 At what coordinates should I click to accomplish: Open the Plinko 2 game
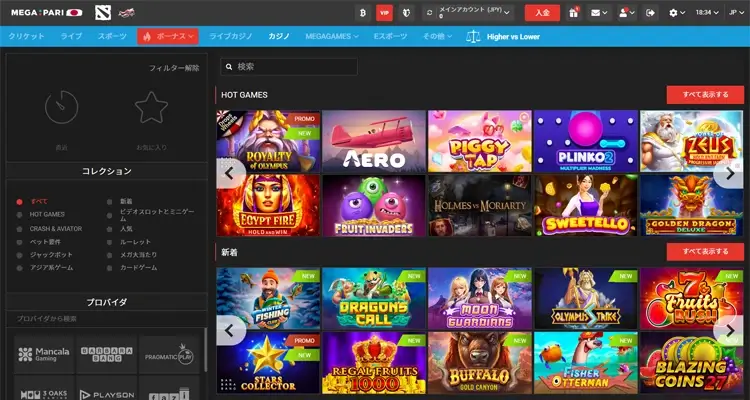[x=586, y=141]
